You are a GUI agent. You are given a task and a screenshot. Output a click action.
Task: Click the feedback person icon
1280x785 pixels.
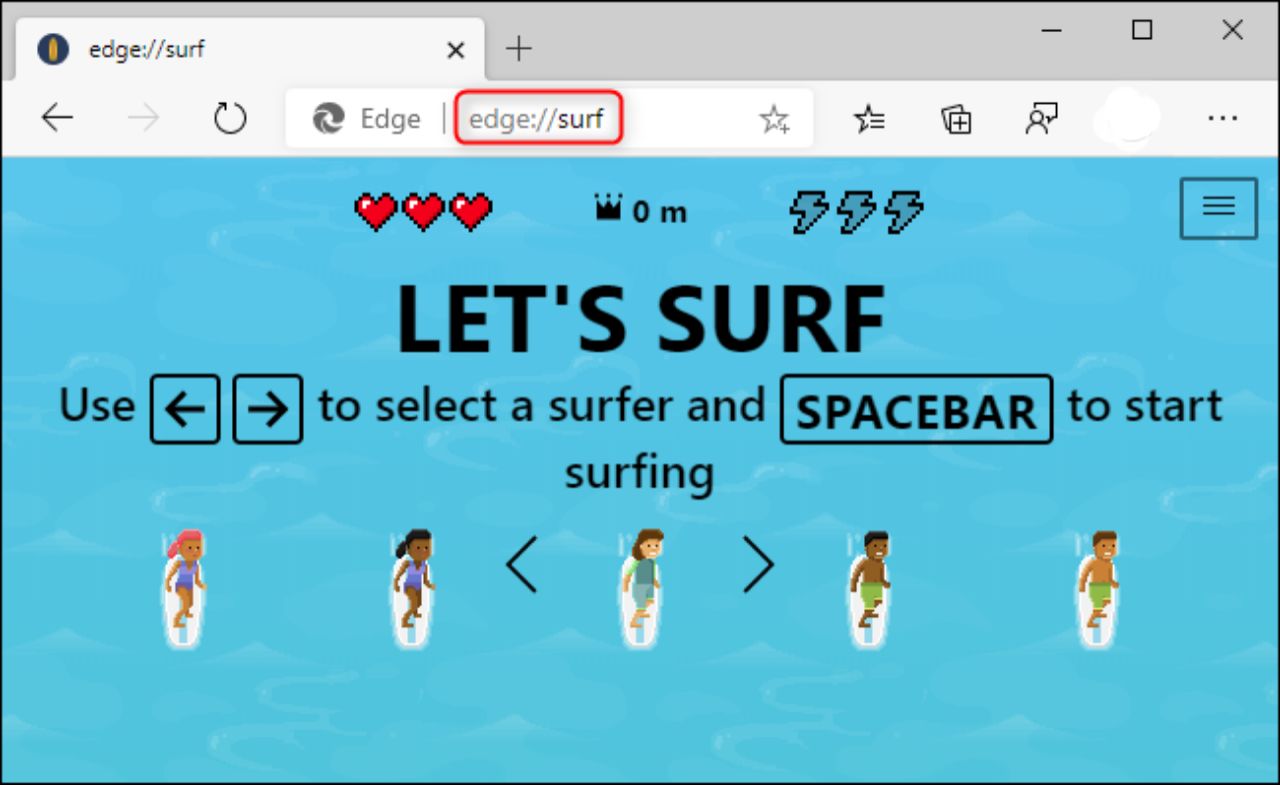(1042, 120)
